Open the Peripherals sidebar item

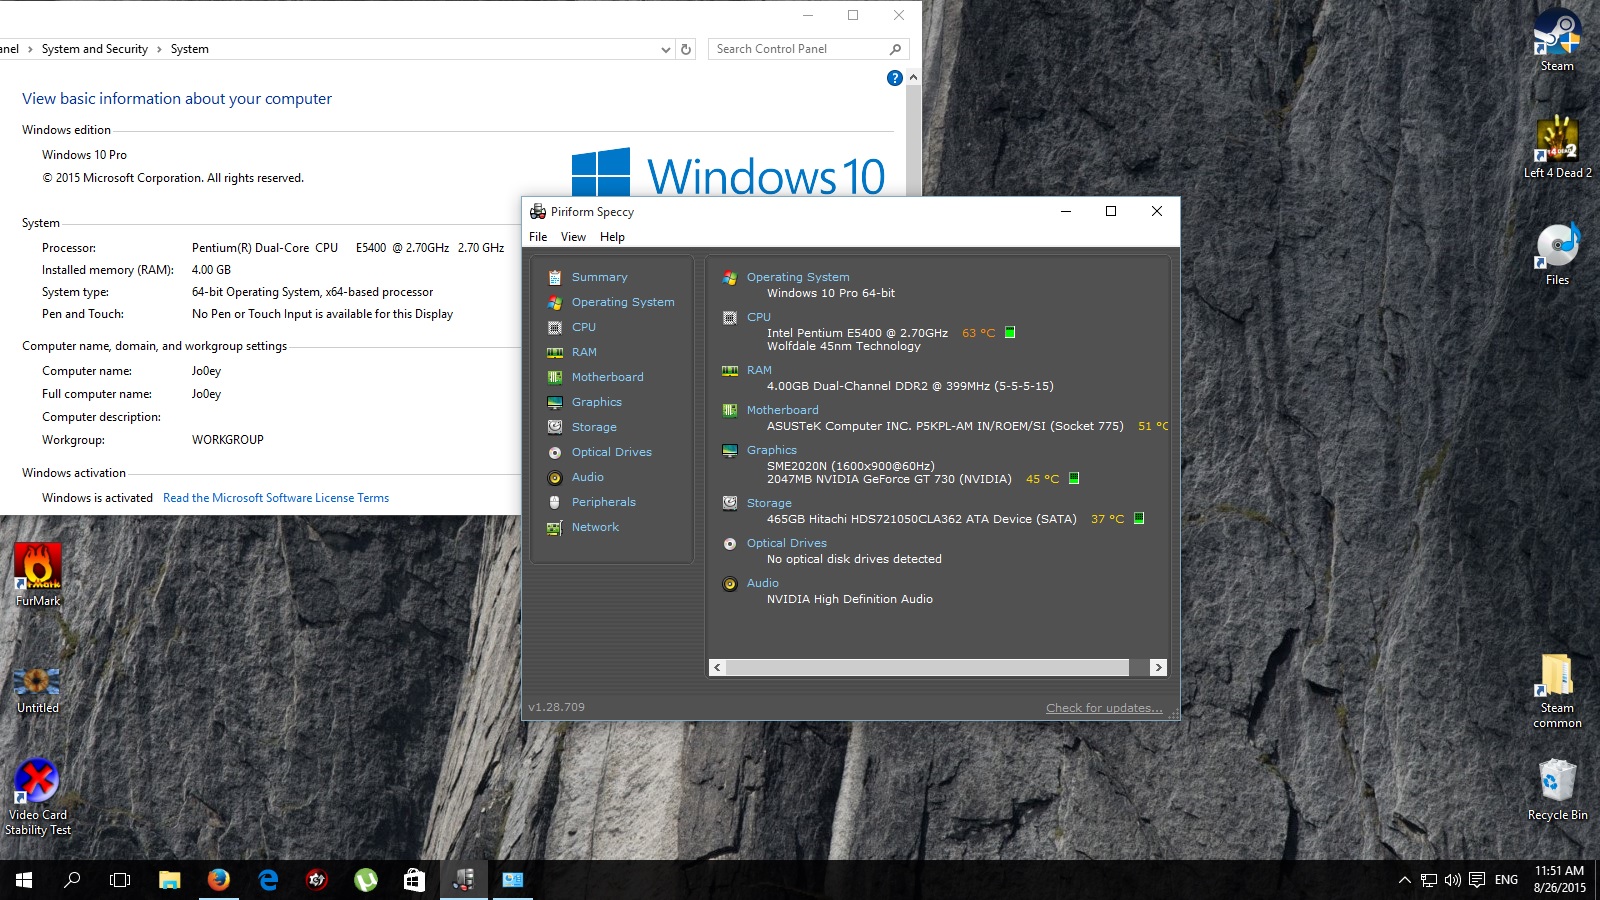click(x=603, y=502)
